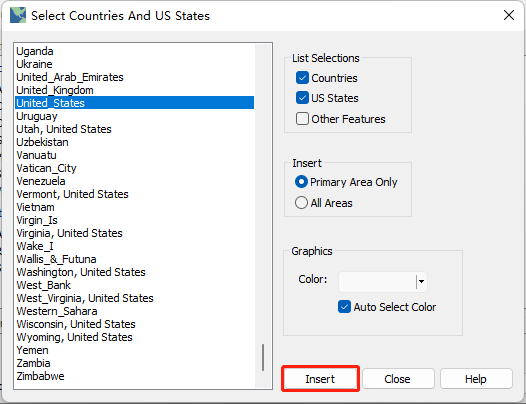Viewport: 526px width, 404px height.
Task: Uncheck the Countries checkbox
Action: [x=302, y=78]
